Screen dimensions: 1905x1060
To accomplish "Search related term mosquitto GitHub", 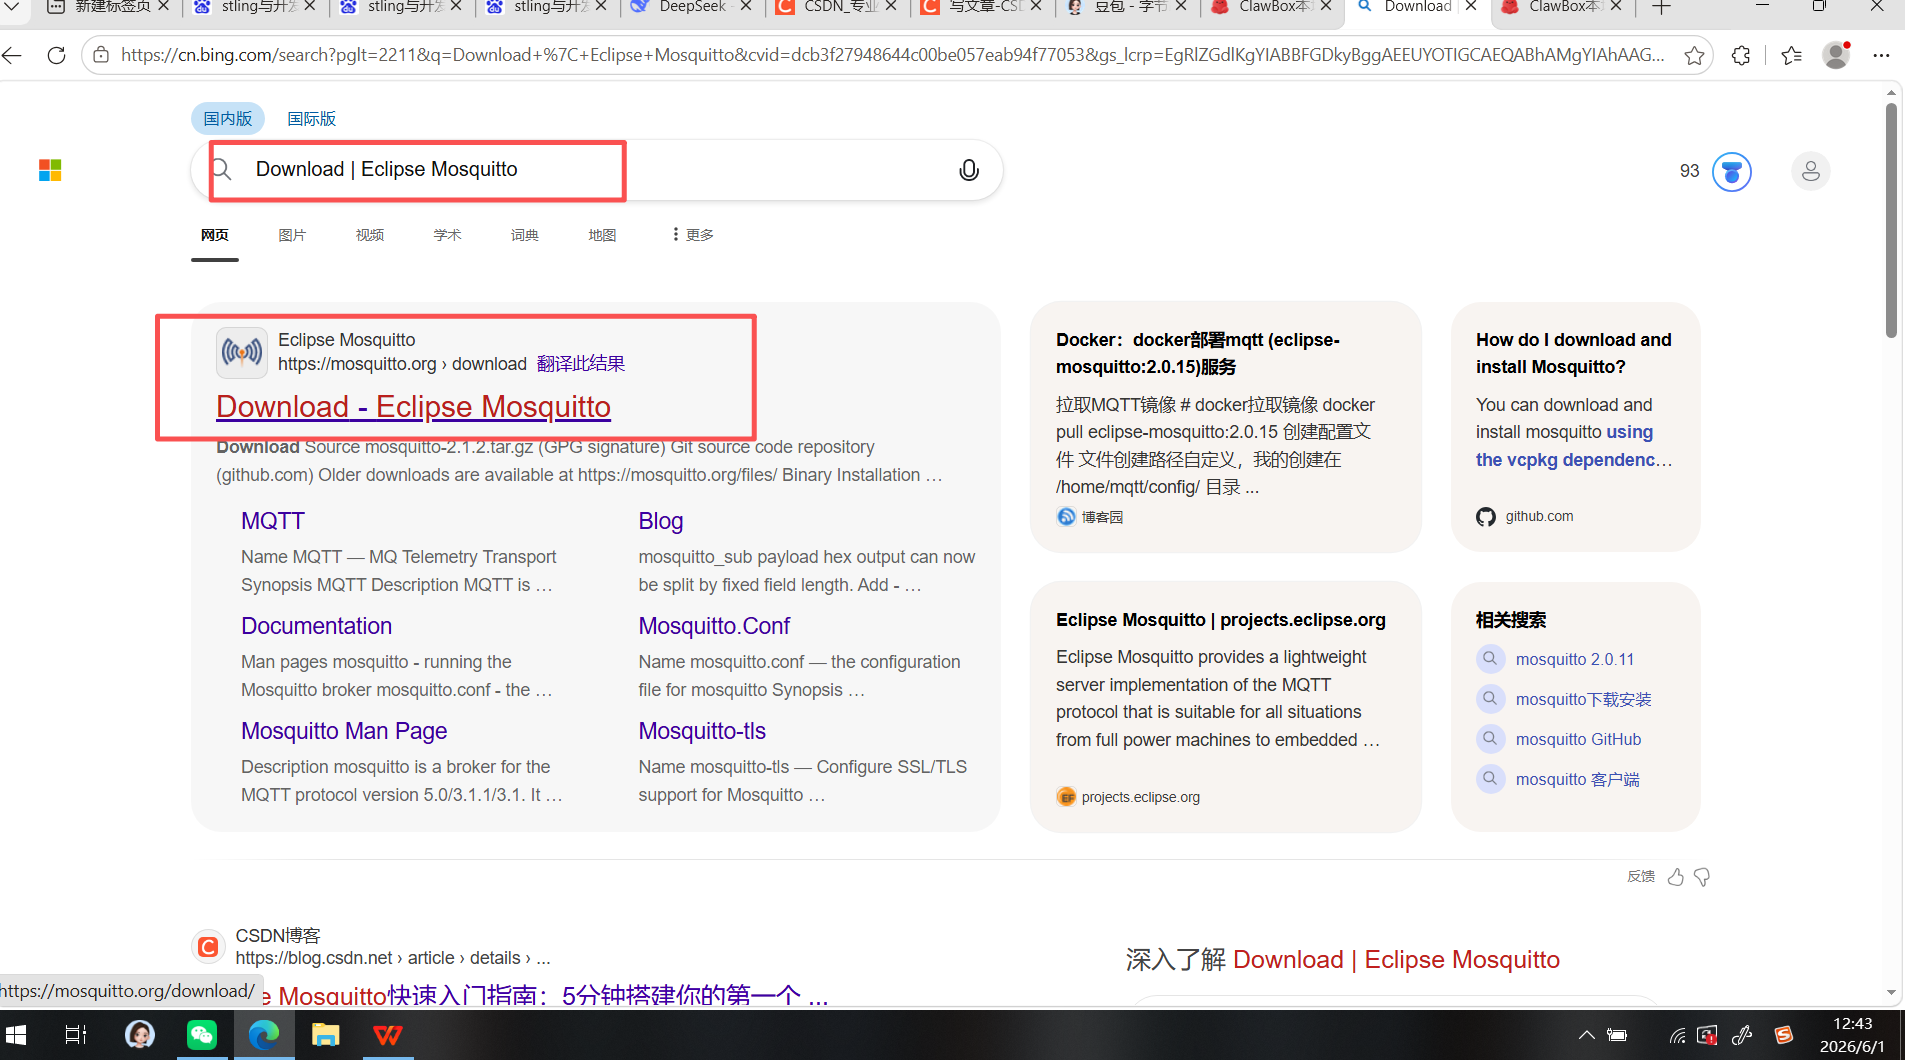I will [1578, 740].
